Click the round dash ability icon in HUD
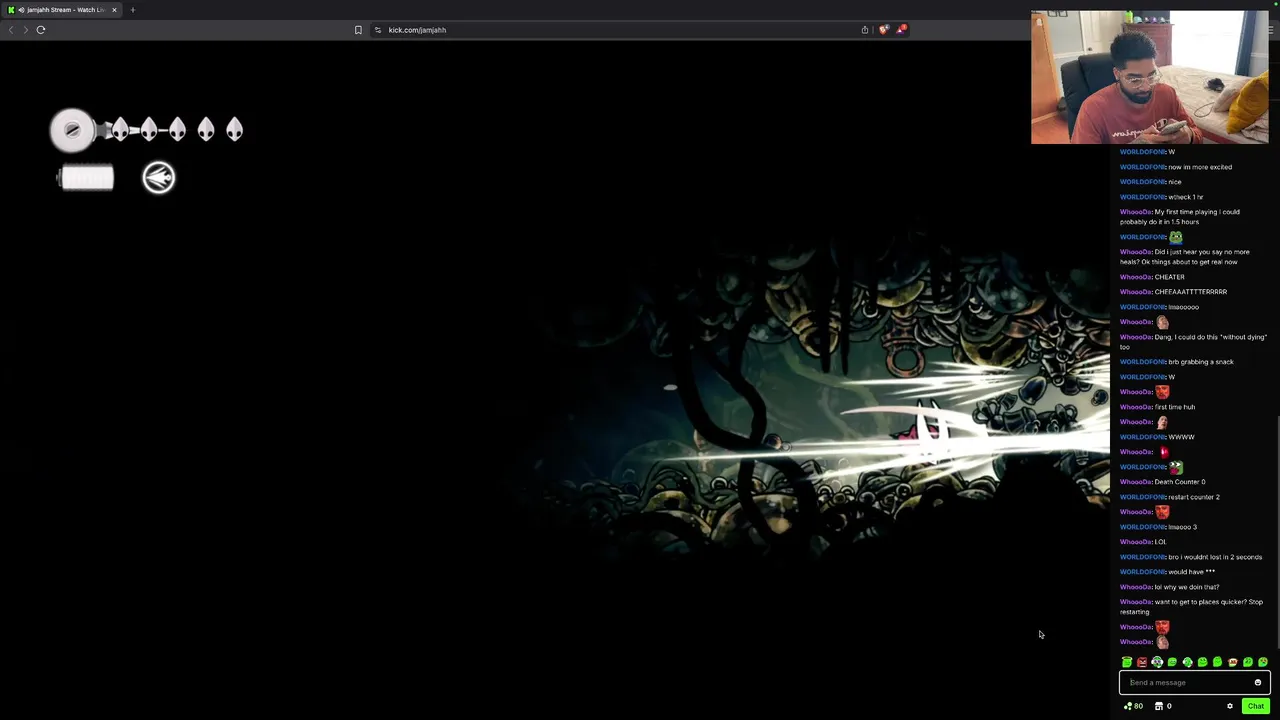This screenshot has height=720, width=1280. pos(159,178)
